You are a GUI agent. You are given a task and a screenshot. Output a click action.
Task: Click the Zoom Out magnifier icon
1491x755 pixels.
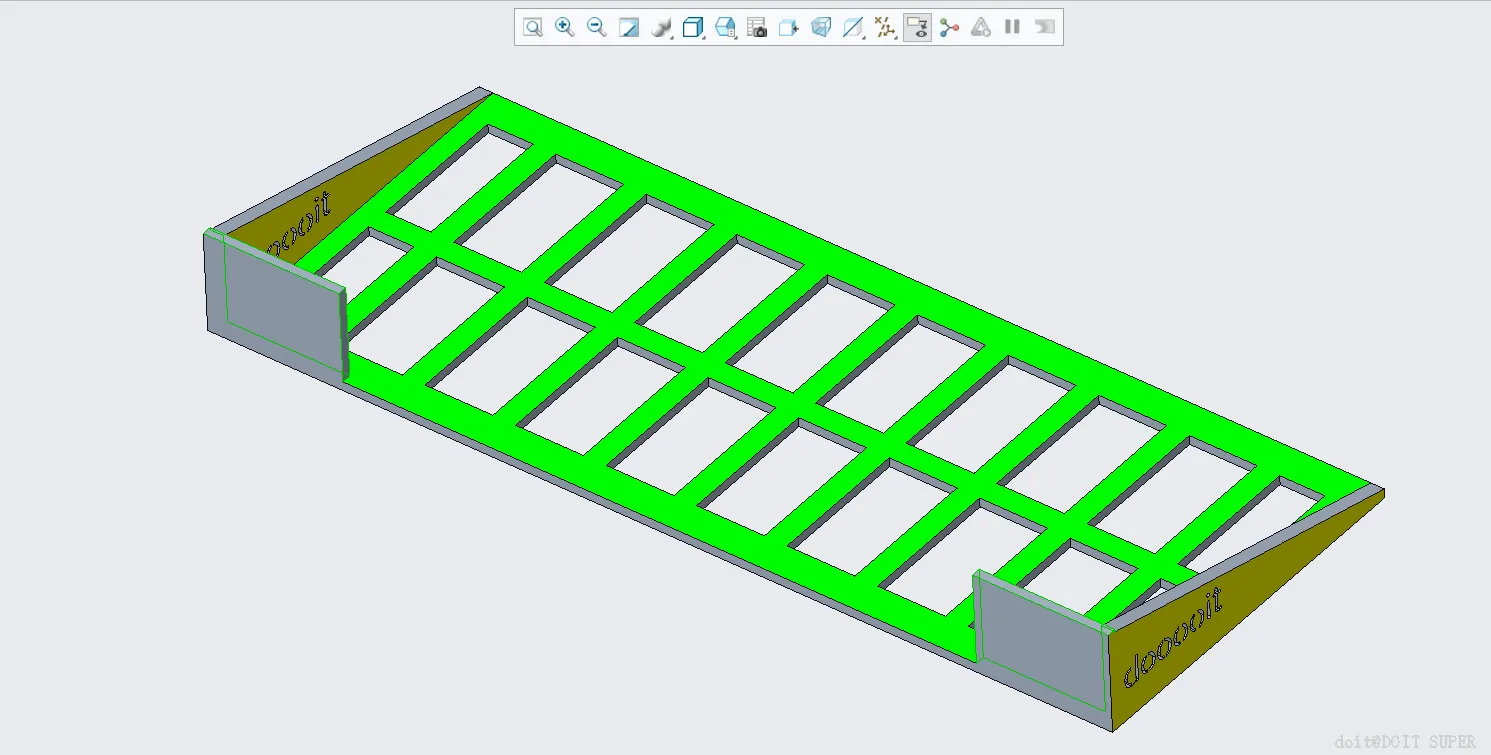[x=597, y=27]
